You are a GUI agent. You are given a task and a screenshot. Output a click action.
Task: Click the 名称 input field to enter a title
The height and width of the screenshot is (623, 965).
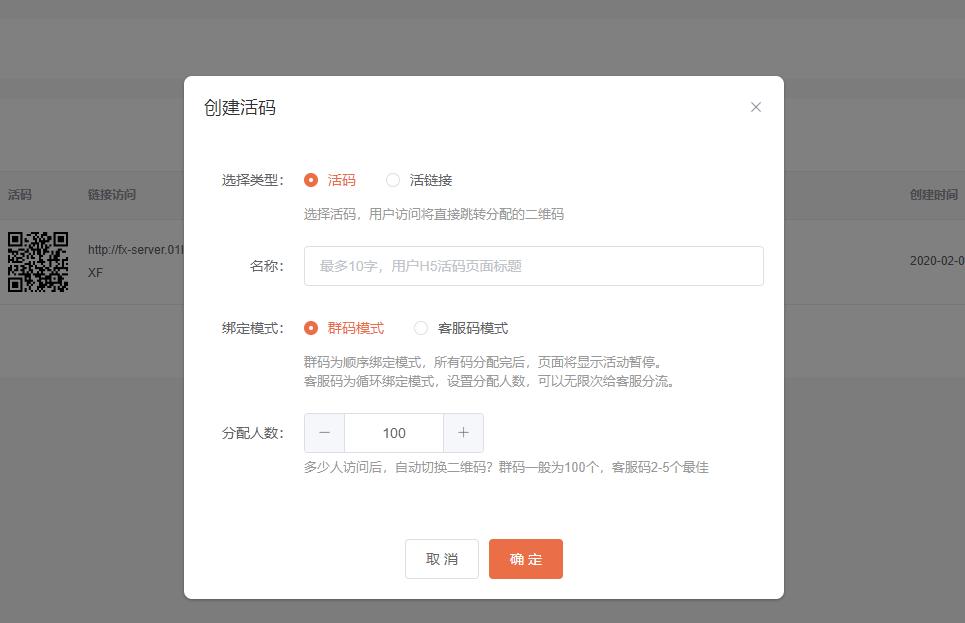tap(533, 266)
